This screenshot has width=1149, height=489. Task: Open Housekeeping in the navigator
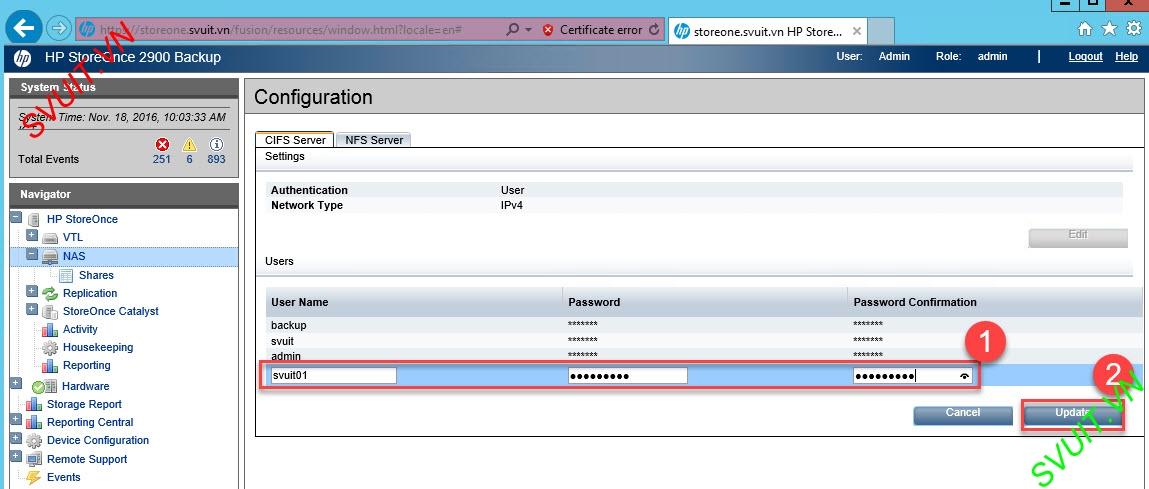click(x=98, y=348)
